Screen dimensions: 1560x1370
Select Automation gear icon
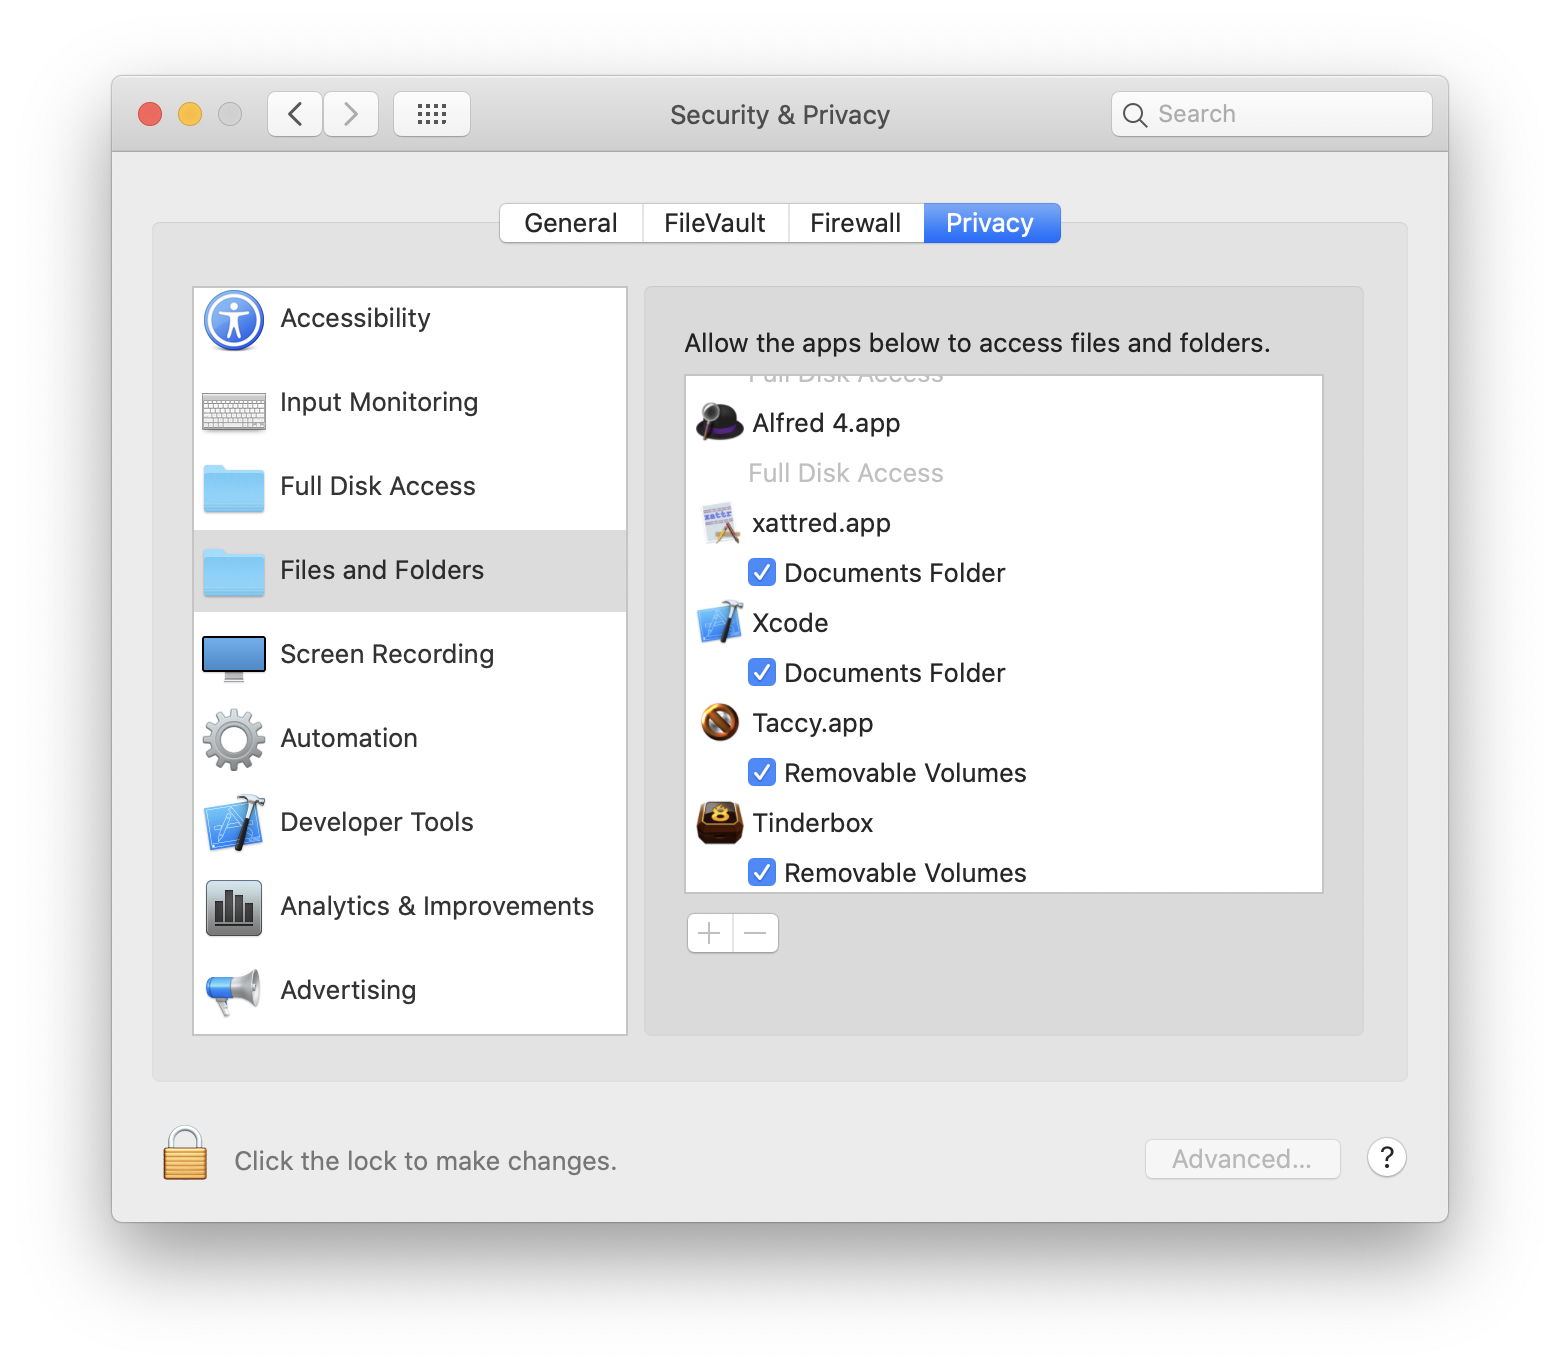pos(234,740)
